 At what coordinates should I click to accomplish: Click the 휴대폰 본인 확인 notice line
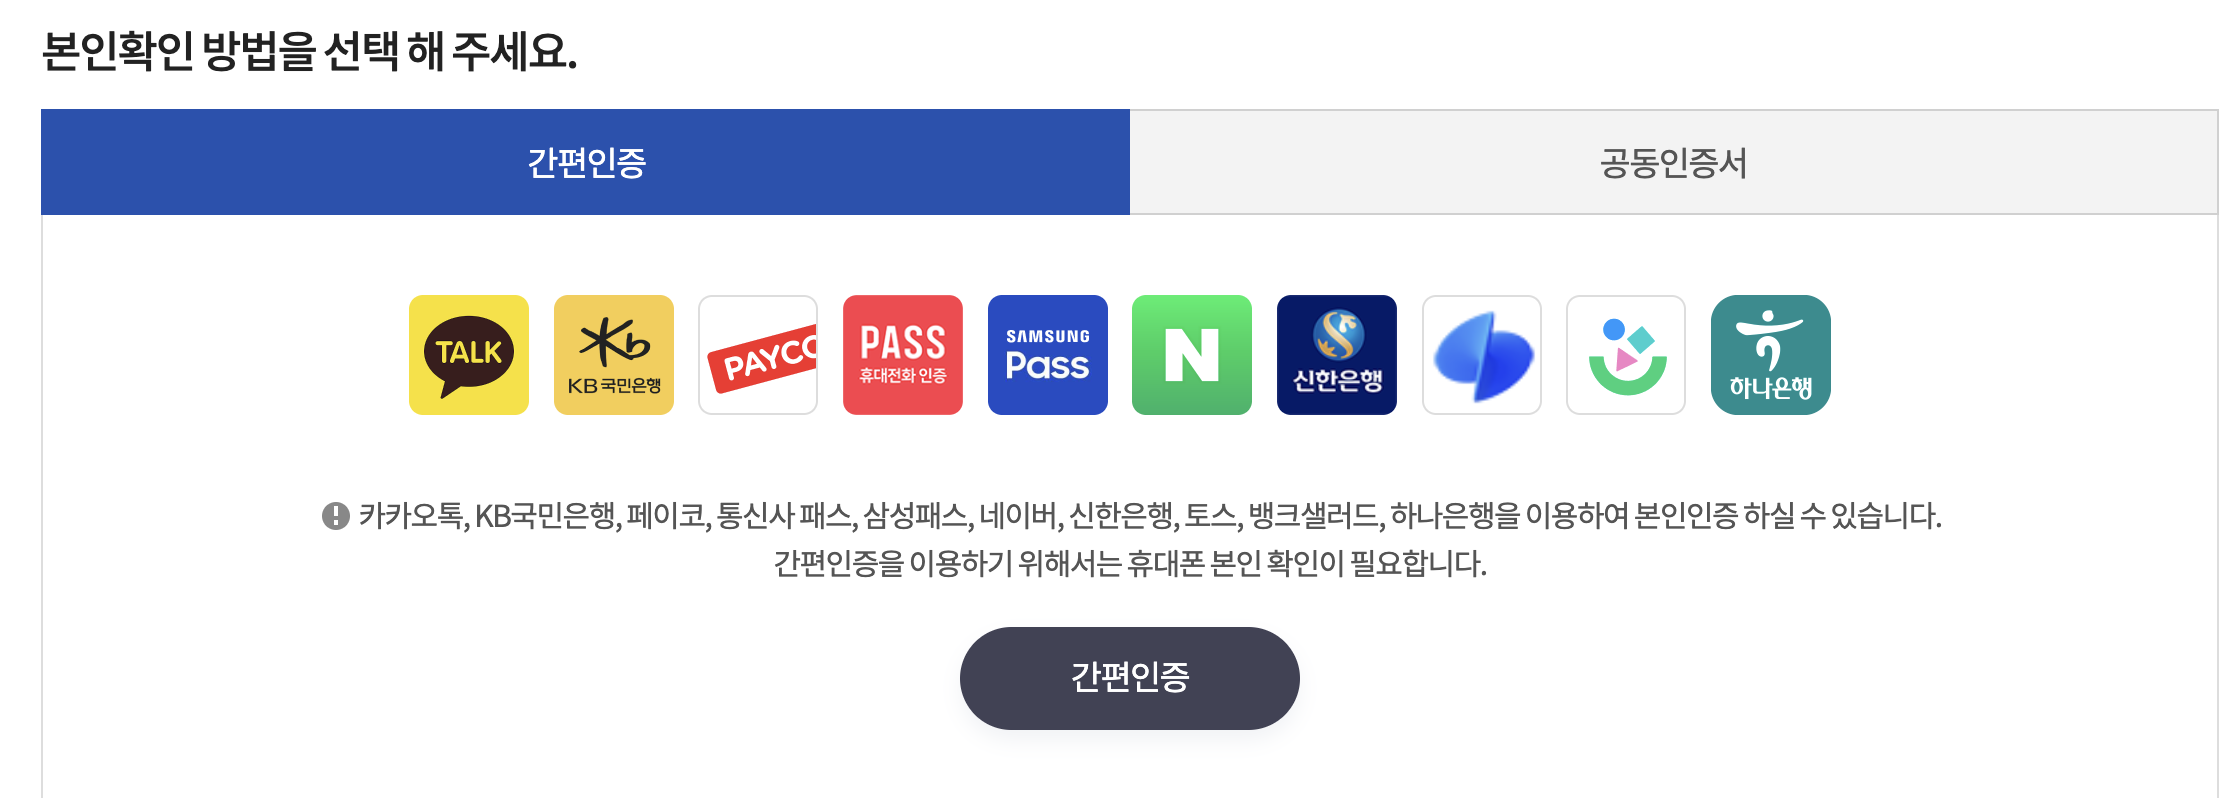click(1130, 564)
